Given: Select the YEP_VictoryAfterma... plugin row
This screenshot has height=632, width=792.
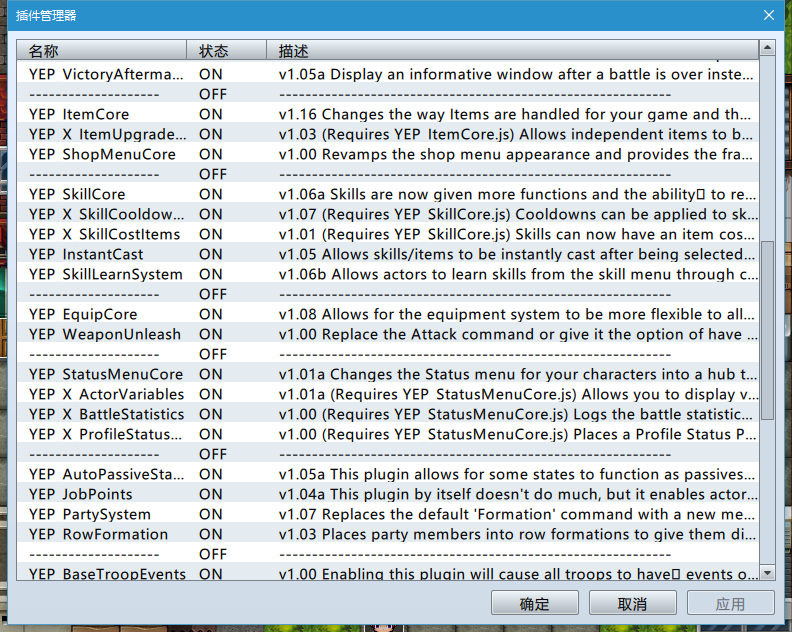Looking at the screenshot, I should click(387, 74).
